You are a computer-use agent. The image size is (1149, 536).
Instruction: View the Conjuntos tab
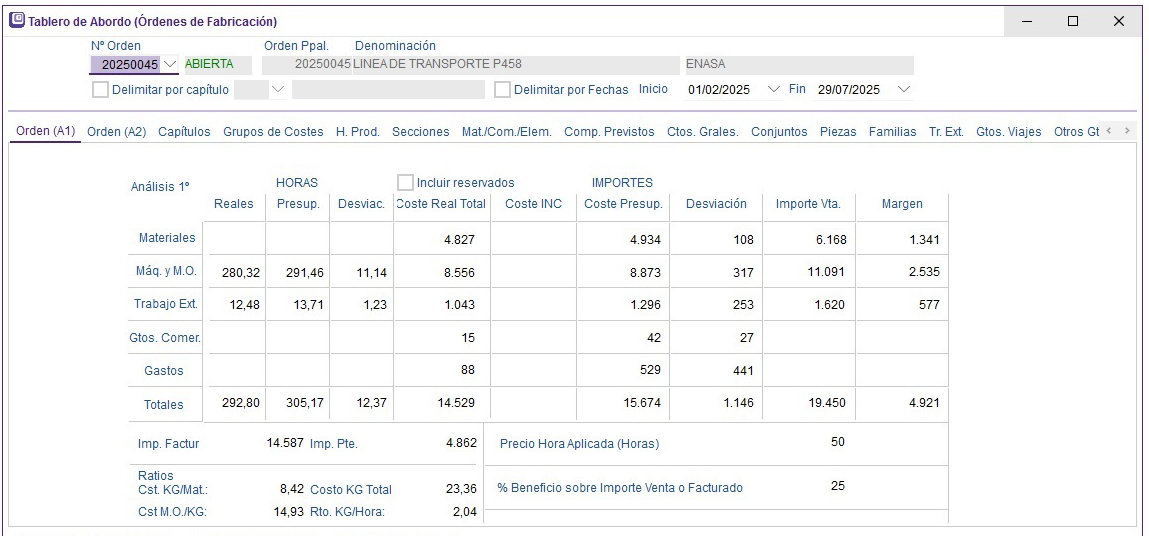click(779, 132)
